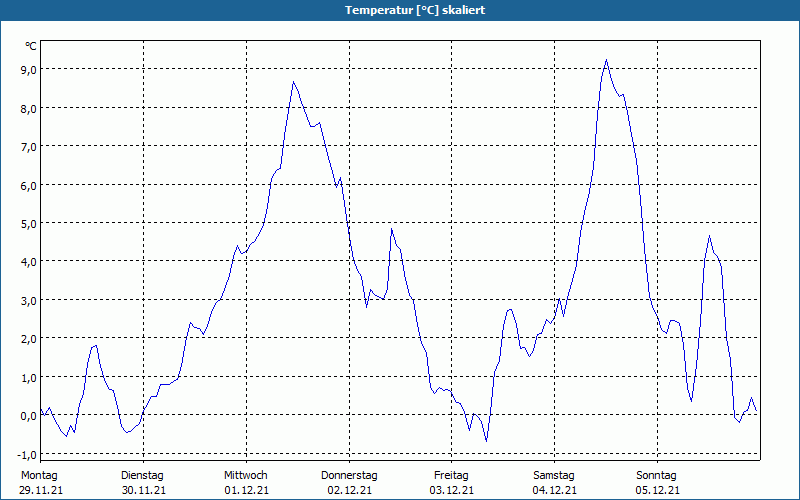Click the 8,0 y-axis label
The height and width of the screenshot is (500, 800).
[29, 109]
